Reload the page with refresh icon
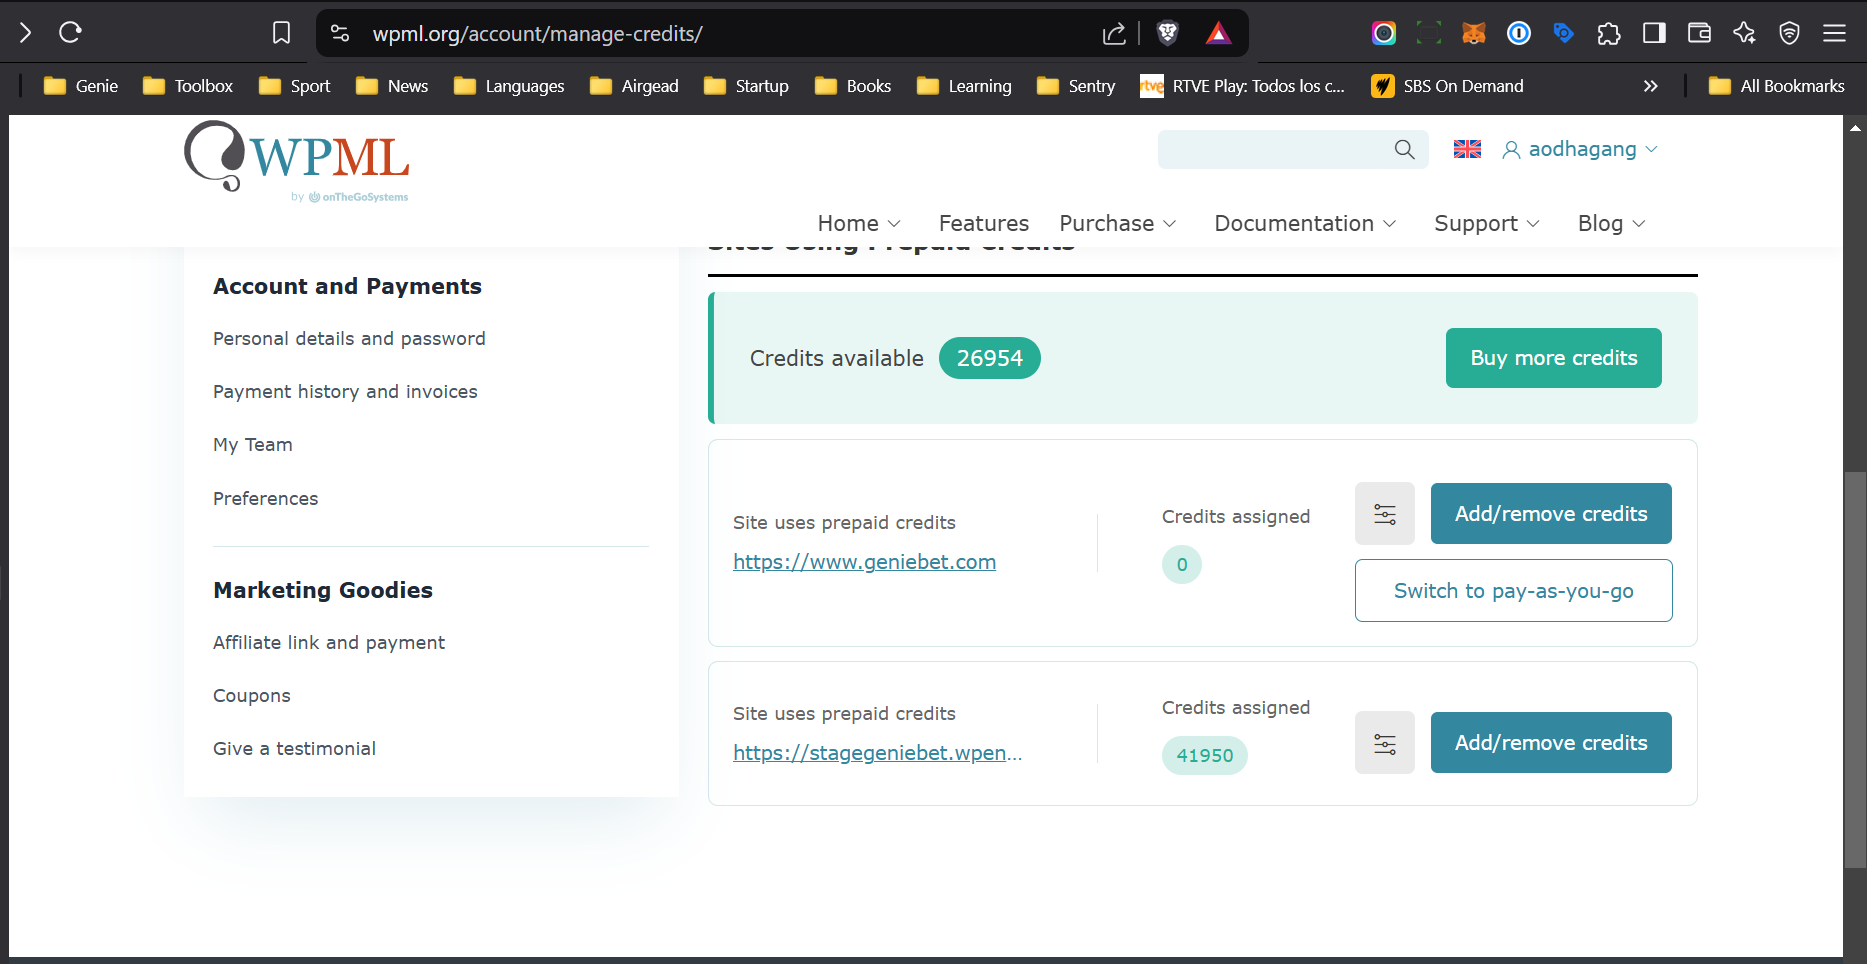This screenshot has width=1867, height=964. point(70,33)
